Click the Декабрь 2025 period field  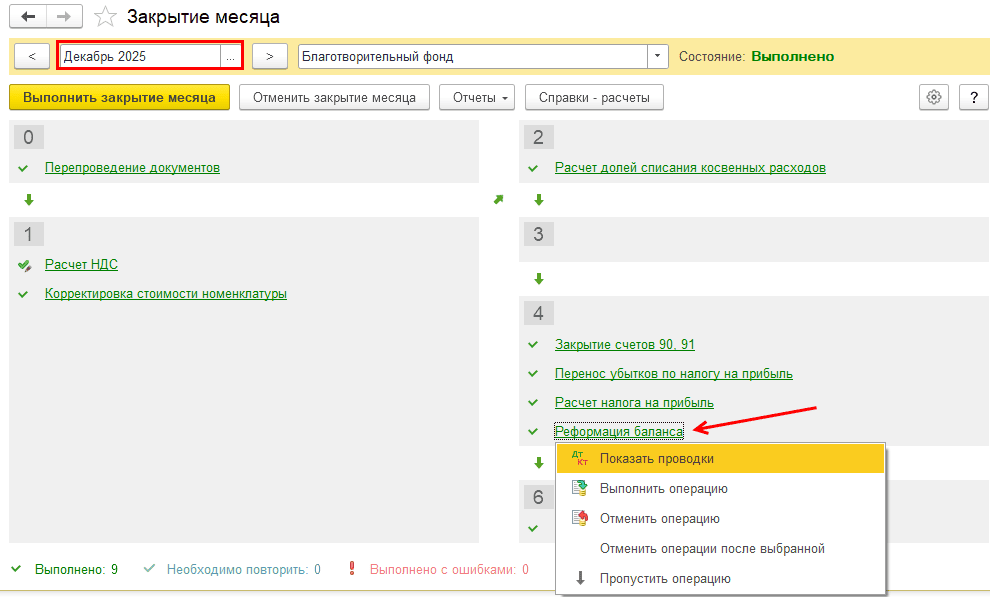coord(140,57)
